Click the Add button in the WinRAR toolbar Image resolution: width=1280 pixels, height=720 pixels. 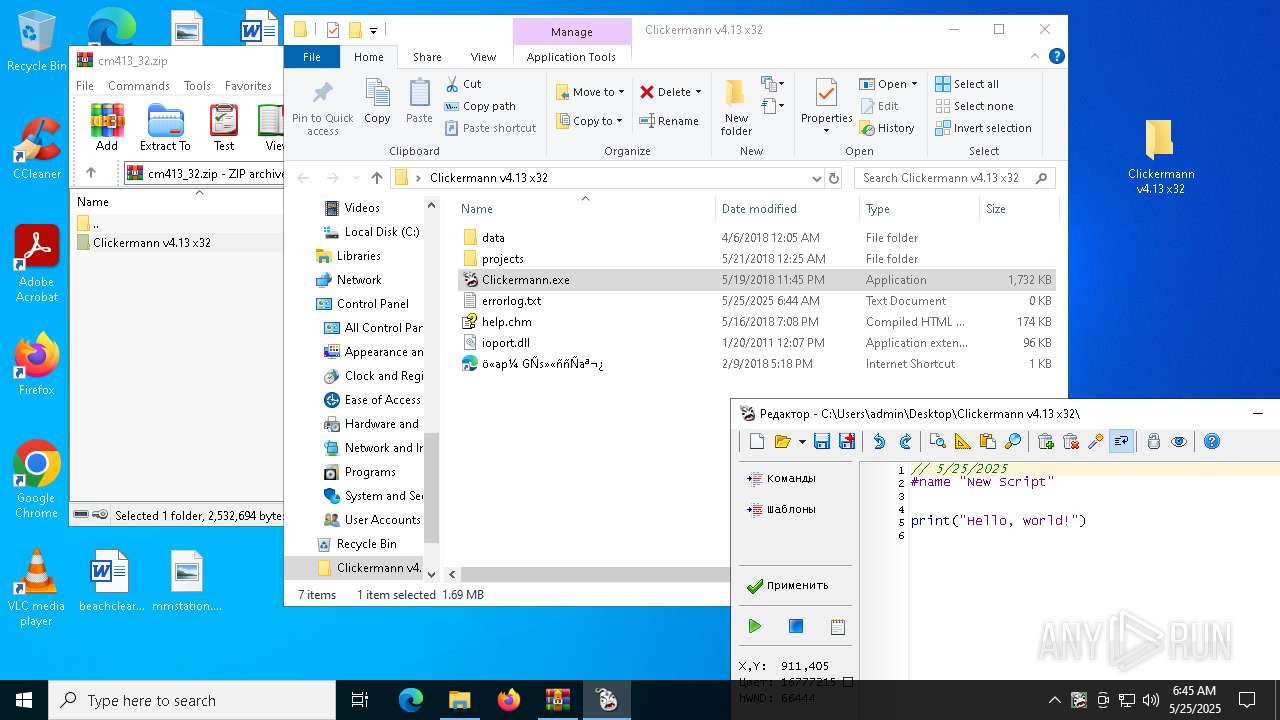coord(107,128)
